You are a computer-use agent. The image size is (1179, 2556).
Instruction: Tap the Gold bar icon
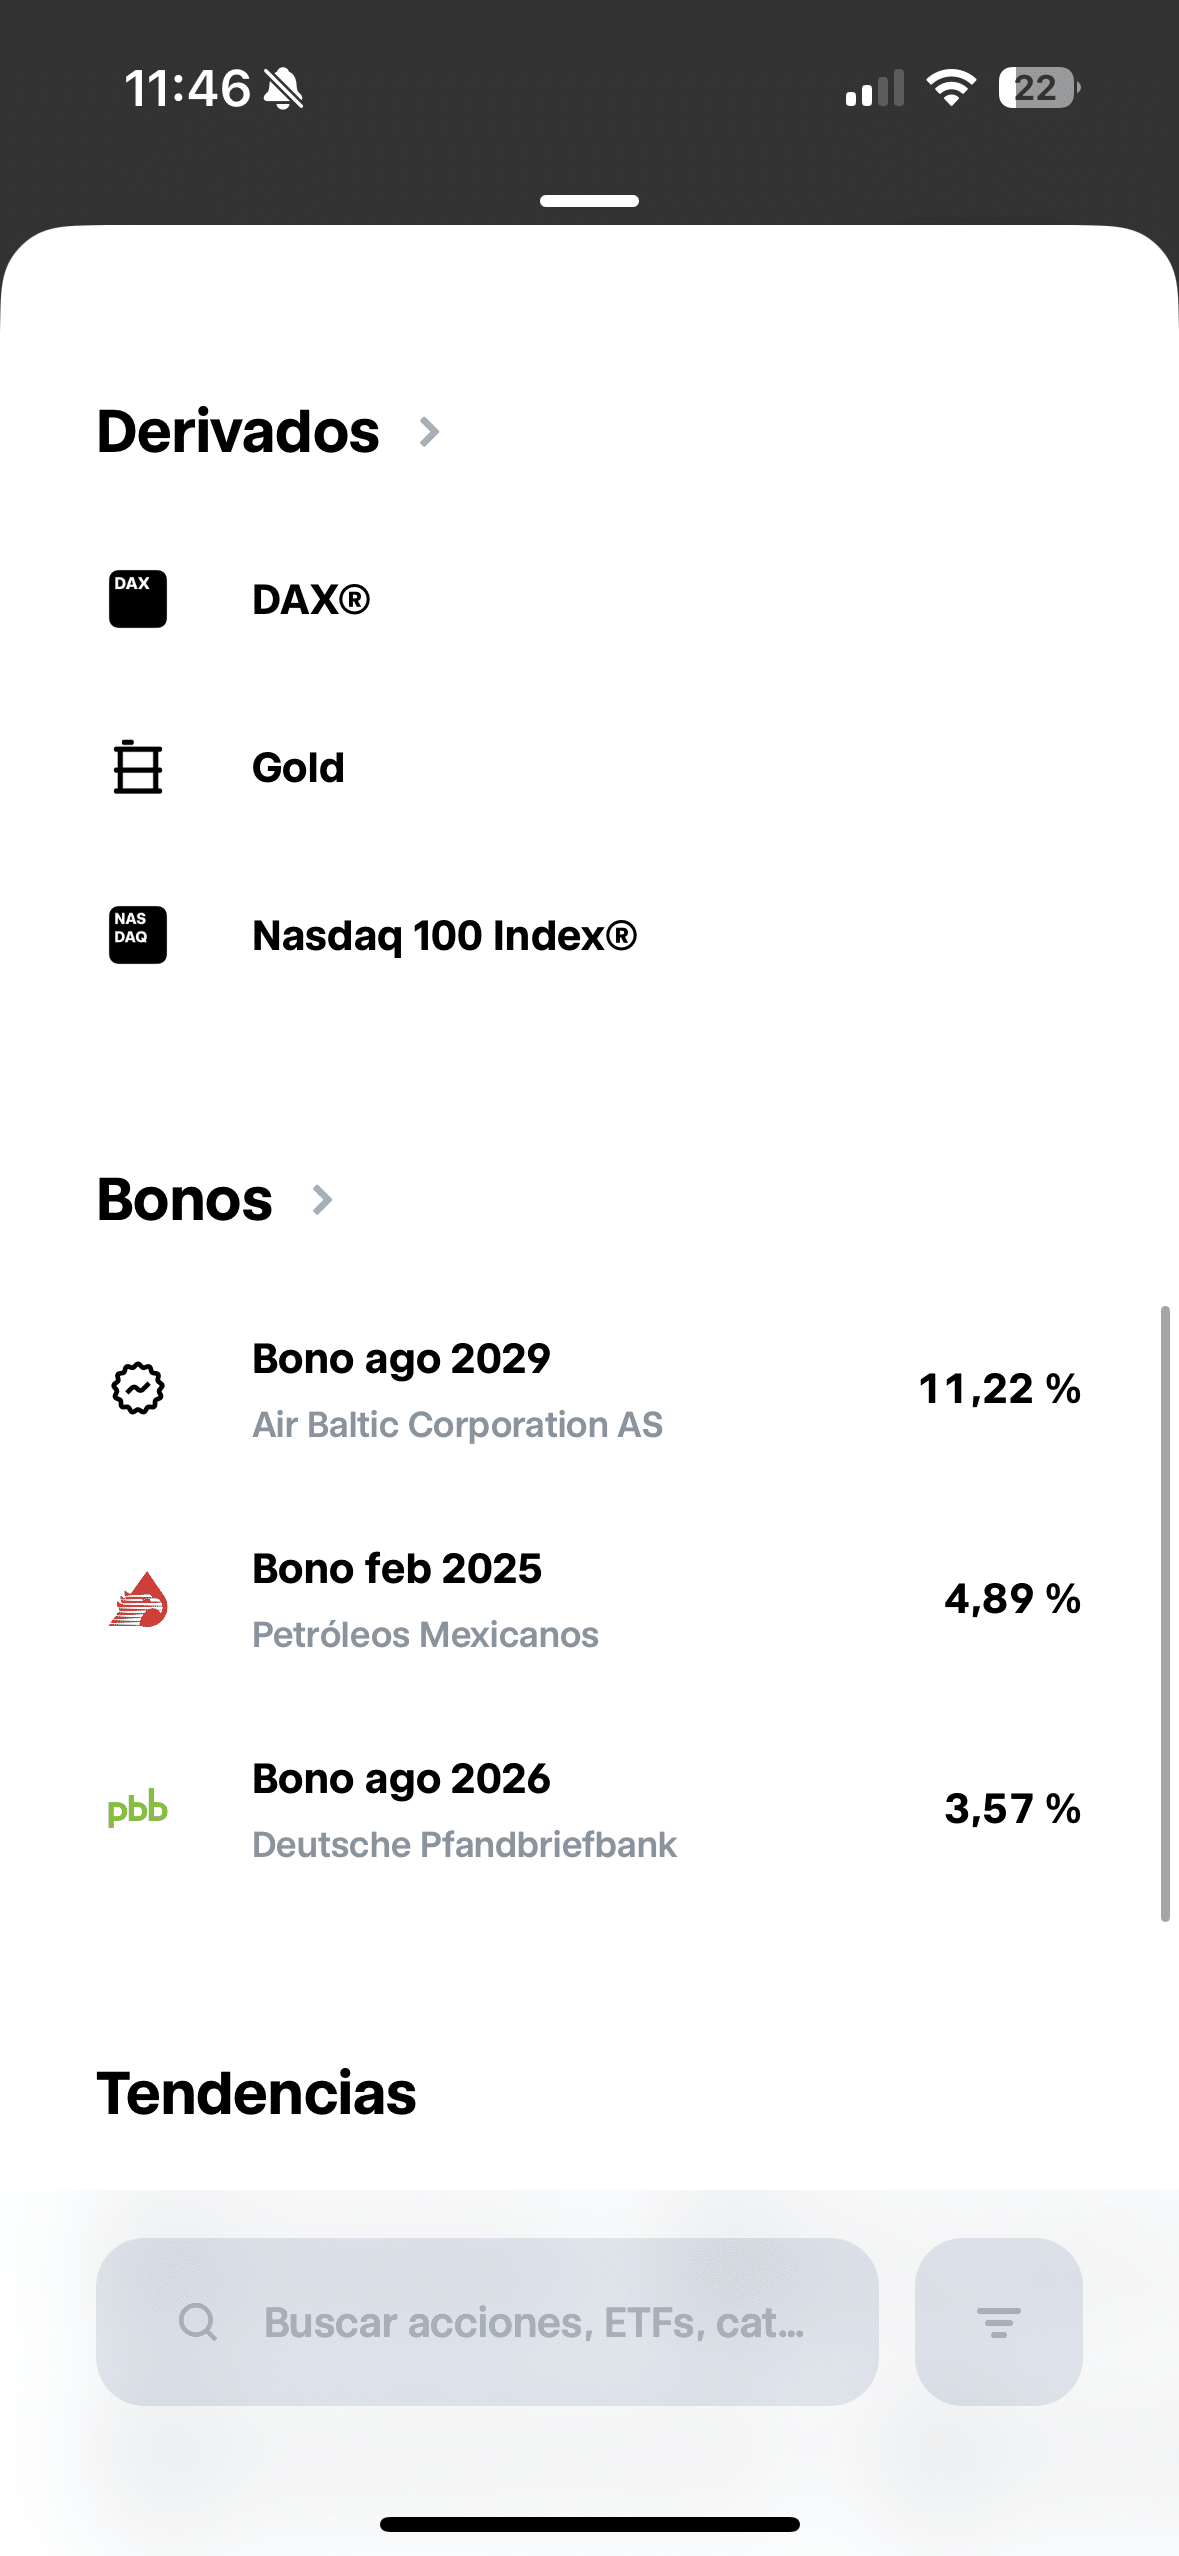click(x=138, y=767)
